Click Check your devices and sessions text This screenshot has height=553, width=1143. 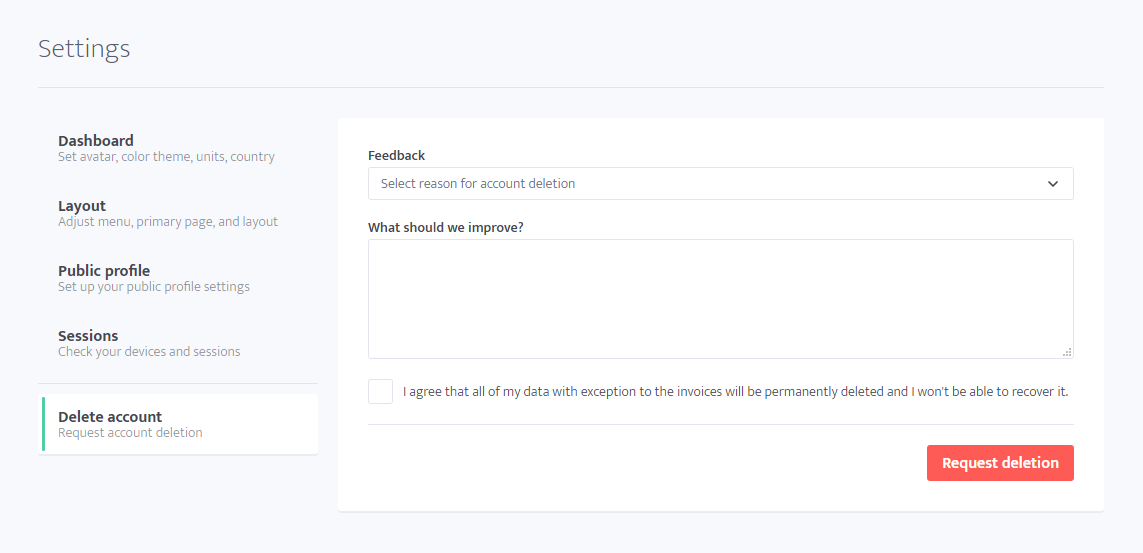pos(149,352)
